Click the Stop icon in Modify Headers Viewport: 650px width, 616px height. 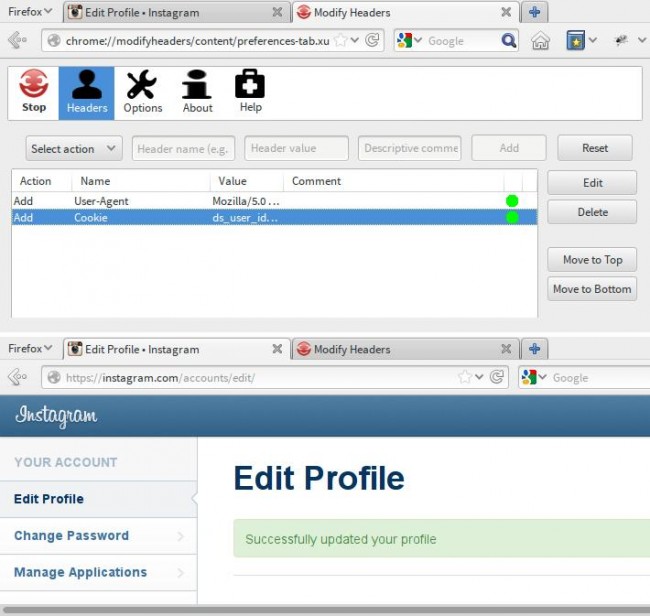tap(34, 92)
